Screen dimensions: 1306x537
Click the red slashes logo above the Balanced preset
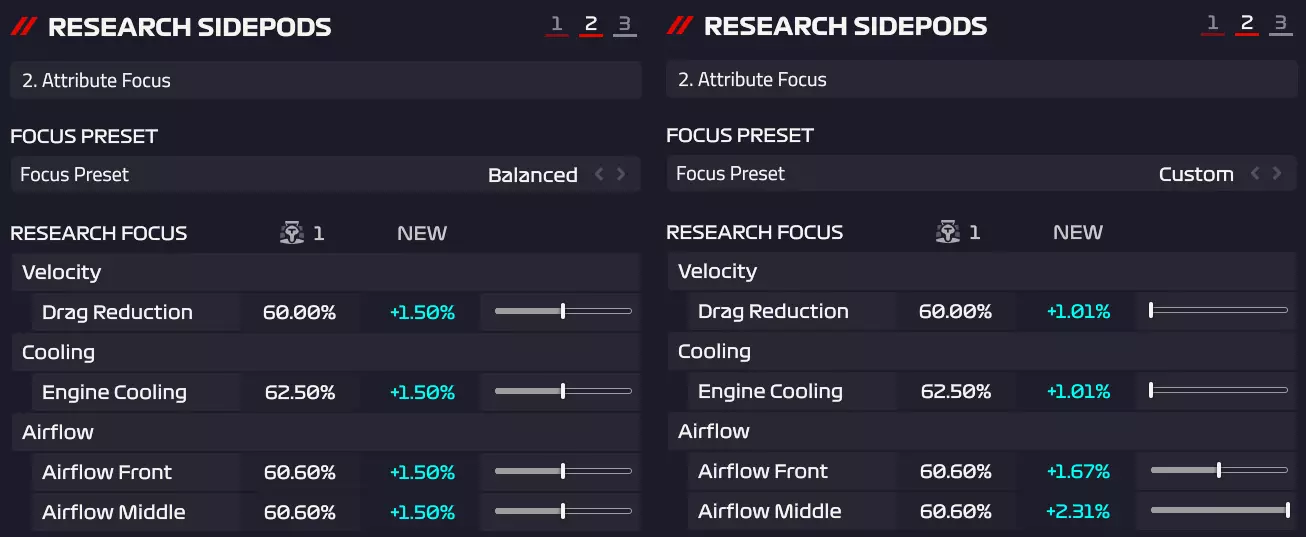pyautogui.click(x=24, y=27)
